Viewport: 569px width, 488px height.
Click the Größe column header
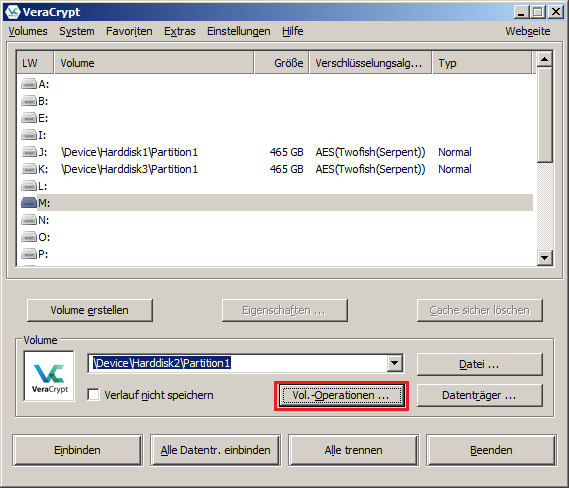click(282, 63)
